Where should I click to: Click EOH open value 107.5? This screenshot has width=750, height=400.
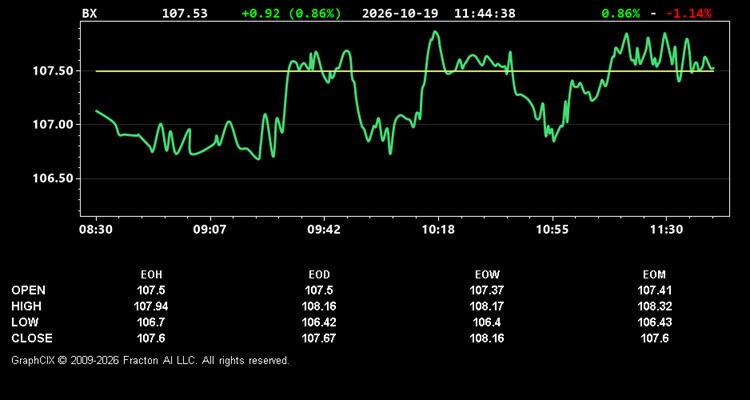point(151,290)
